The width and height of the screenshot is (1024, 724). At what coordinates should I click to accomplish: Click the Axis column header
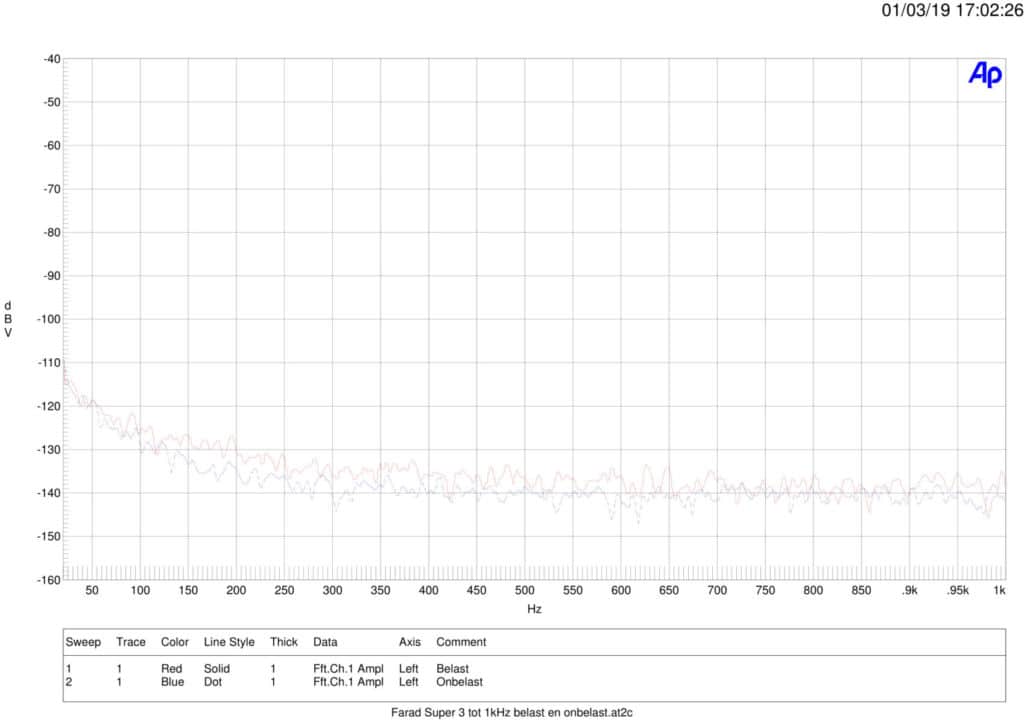click(x=409, y=642)
